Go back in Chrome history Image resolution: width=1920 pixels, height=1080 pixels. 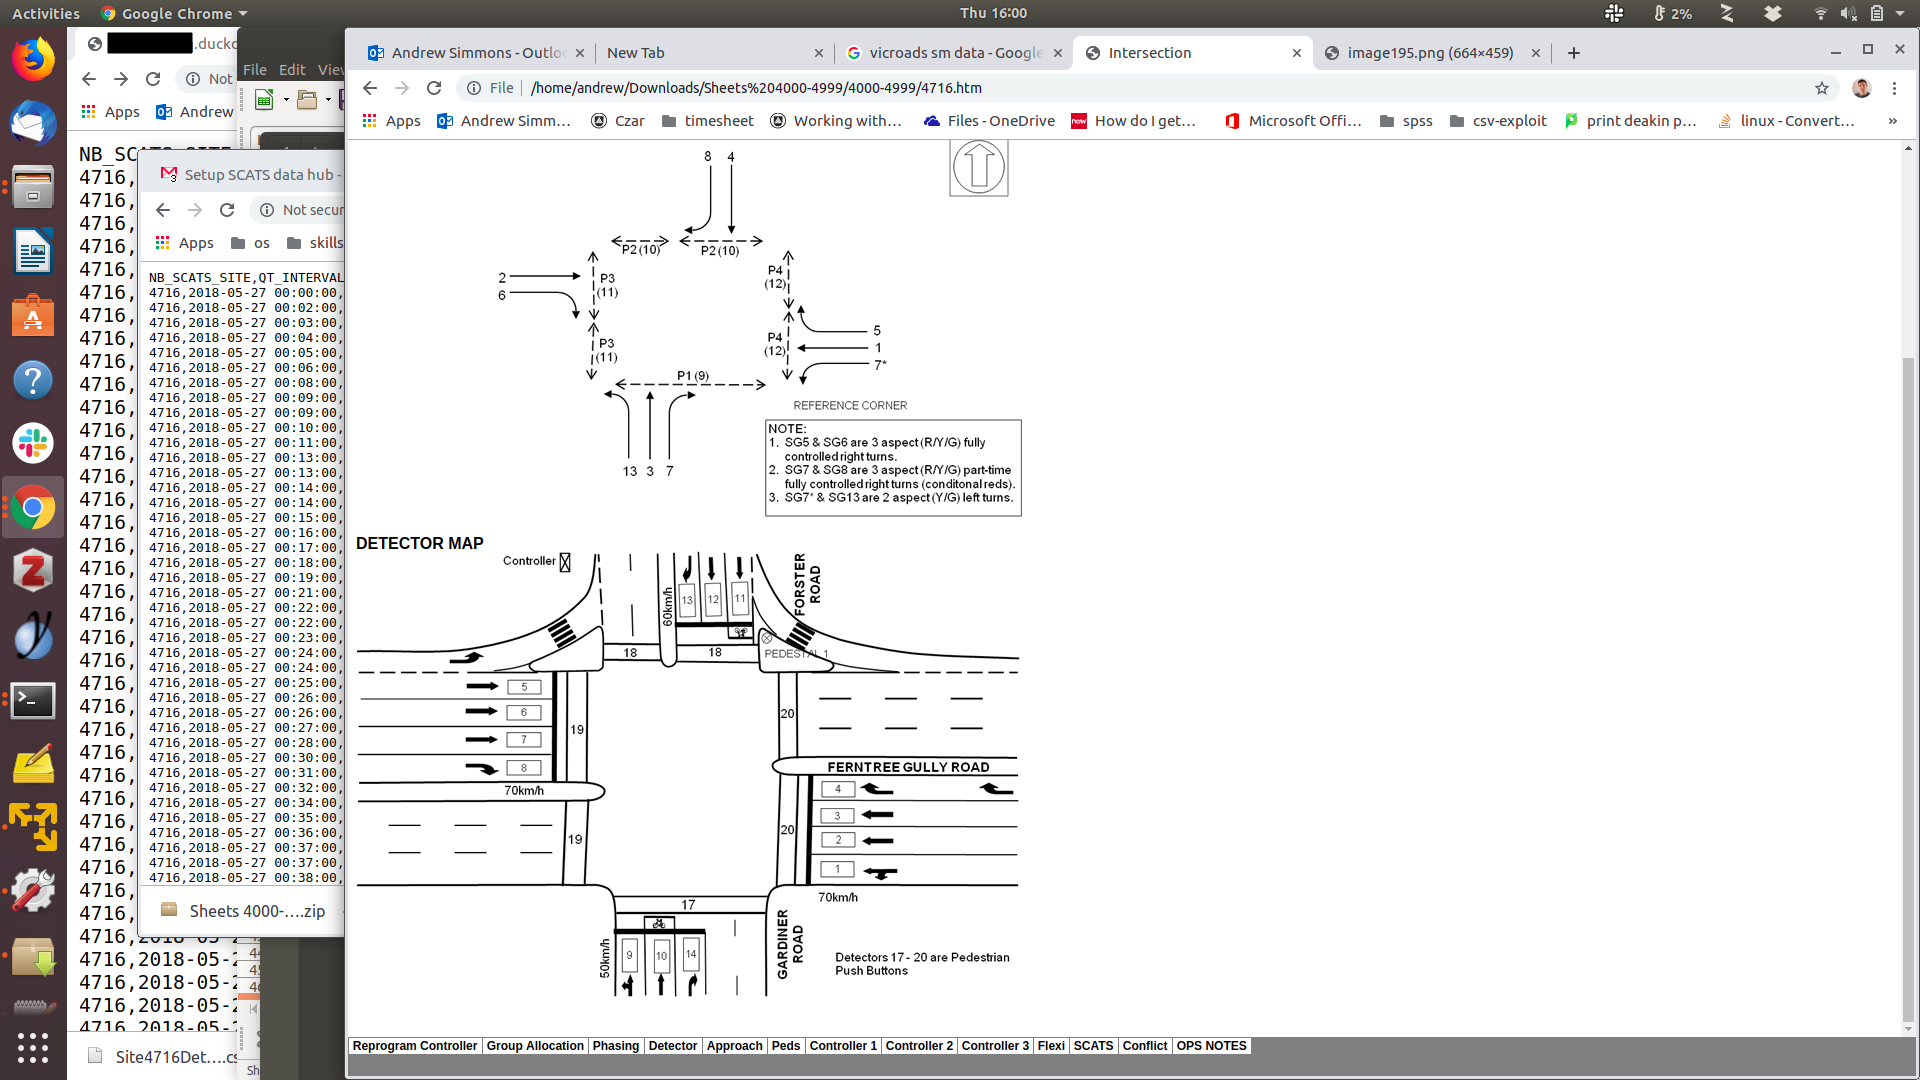(x=370, y=88)
